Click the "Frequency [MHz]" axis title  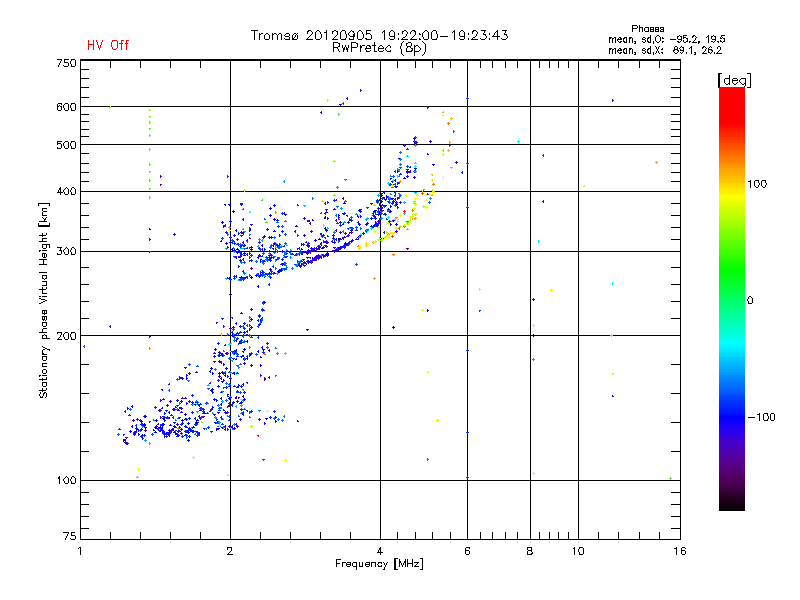[379, 564]
